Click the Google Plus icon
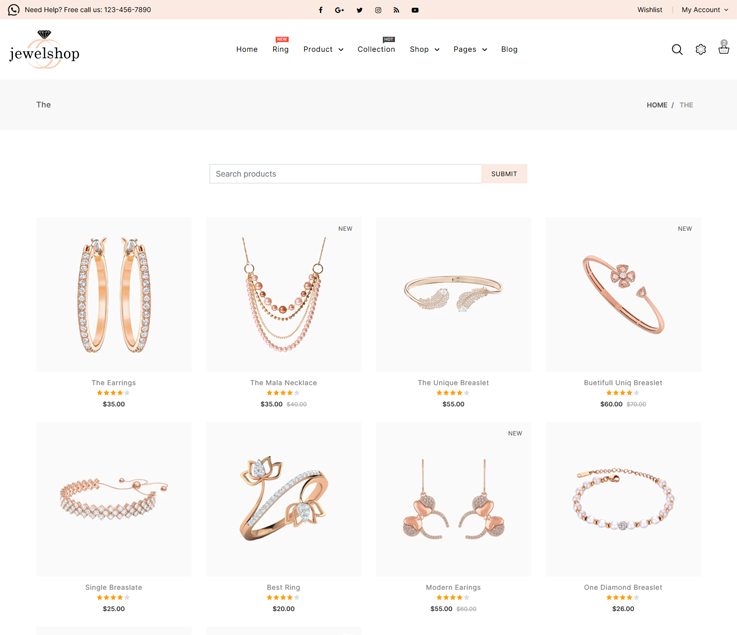This screenshot has width=737, height=635. (340, 10)
